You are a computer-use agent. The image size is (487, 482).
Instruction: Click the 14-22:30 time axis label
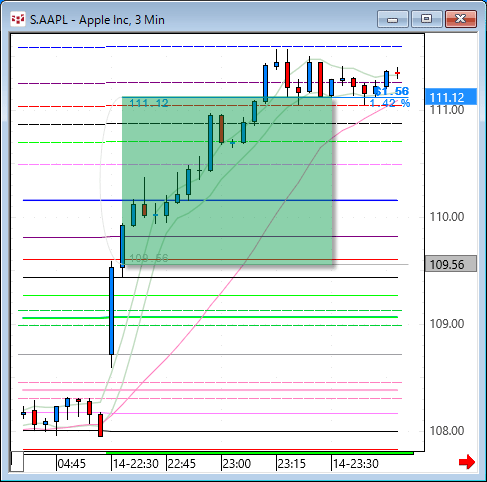click(136, 464)
